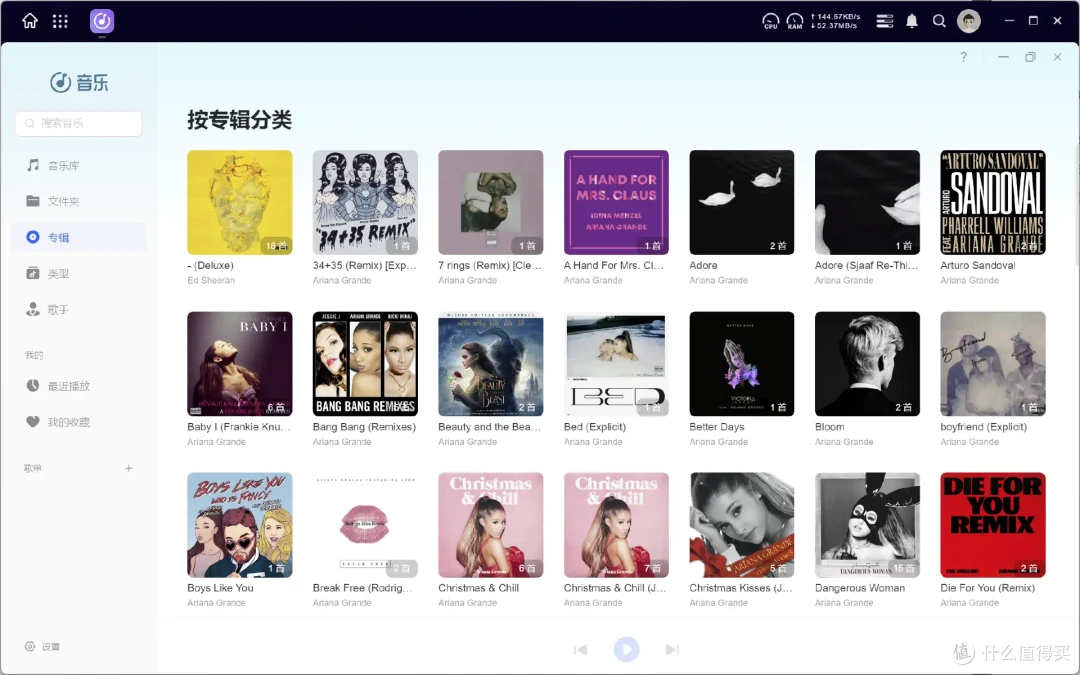Viewport: 1080px width, 675px height.
Task: Click the system search magnifier icon
Action: (939, 21)
